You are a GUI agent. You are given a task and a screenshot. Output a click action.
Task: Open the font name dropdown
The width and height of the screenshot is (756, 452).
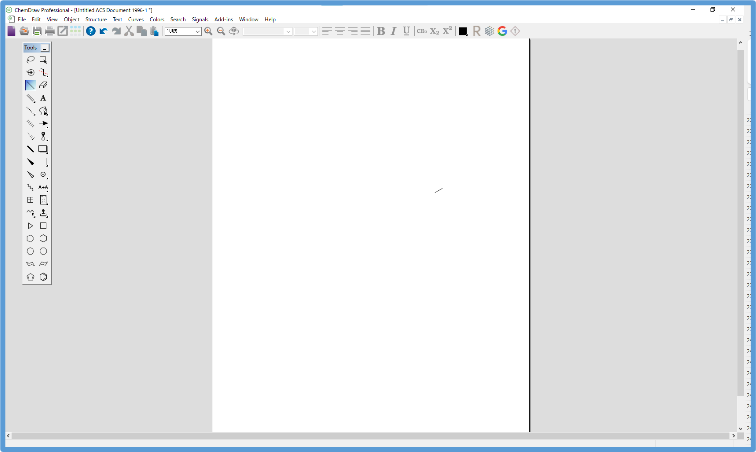(x=288, y=31)
